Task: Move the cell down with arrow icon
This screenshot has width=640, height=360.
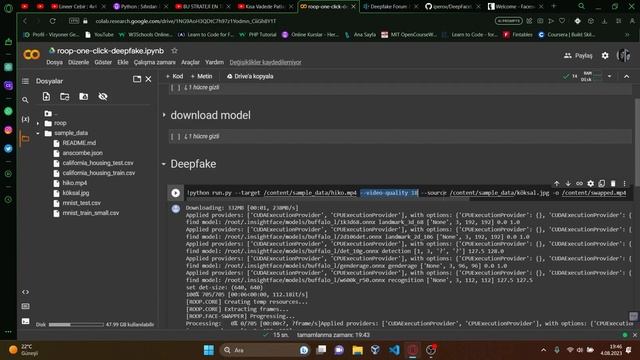Action: 568,184
